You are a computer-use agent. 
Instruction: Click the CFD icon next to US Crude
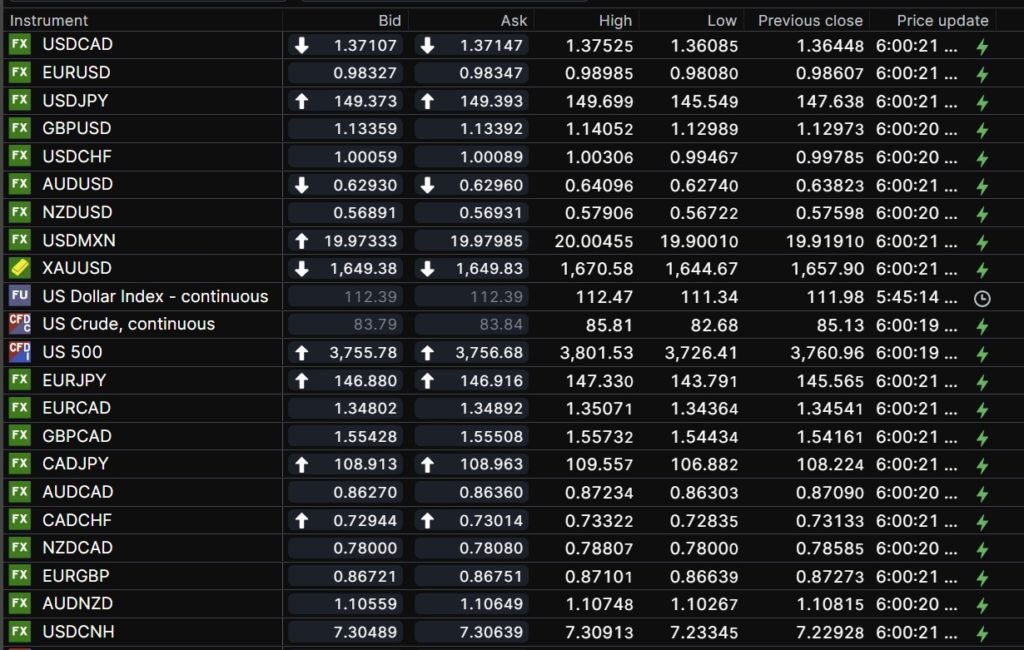click(19, 324)
